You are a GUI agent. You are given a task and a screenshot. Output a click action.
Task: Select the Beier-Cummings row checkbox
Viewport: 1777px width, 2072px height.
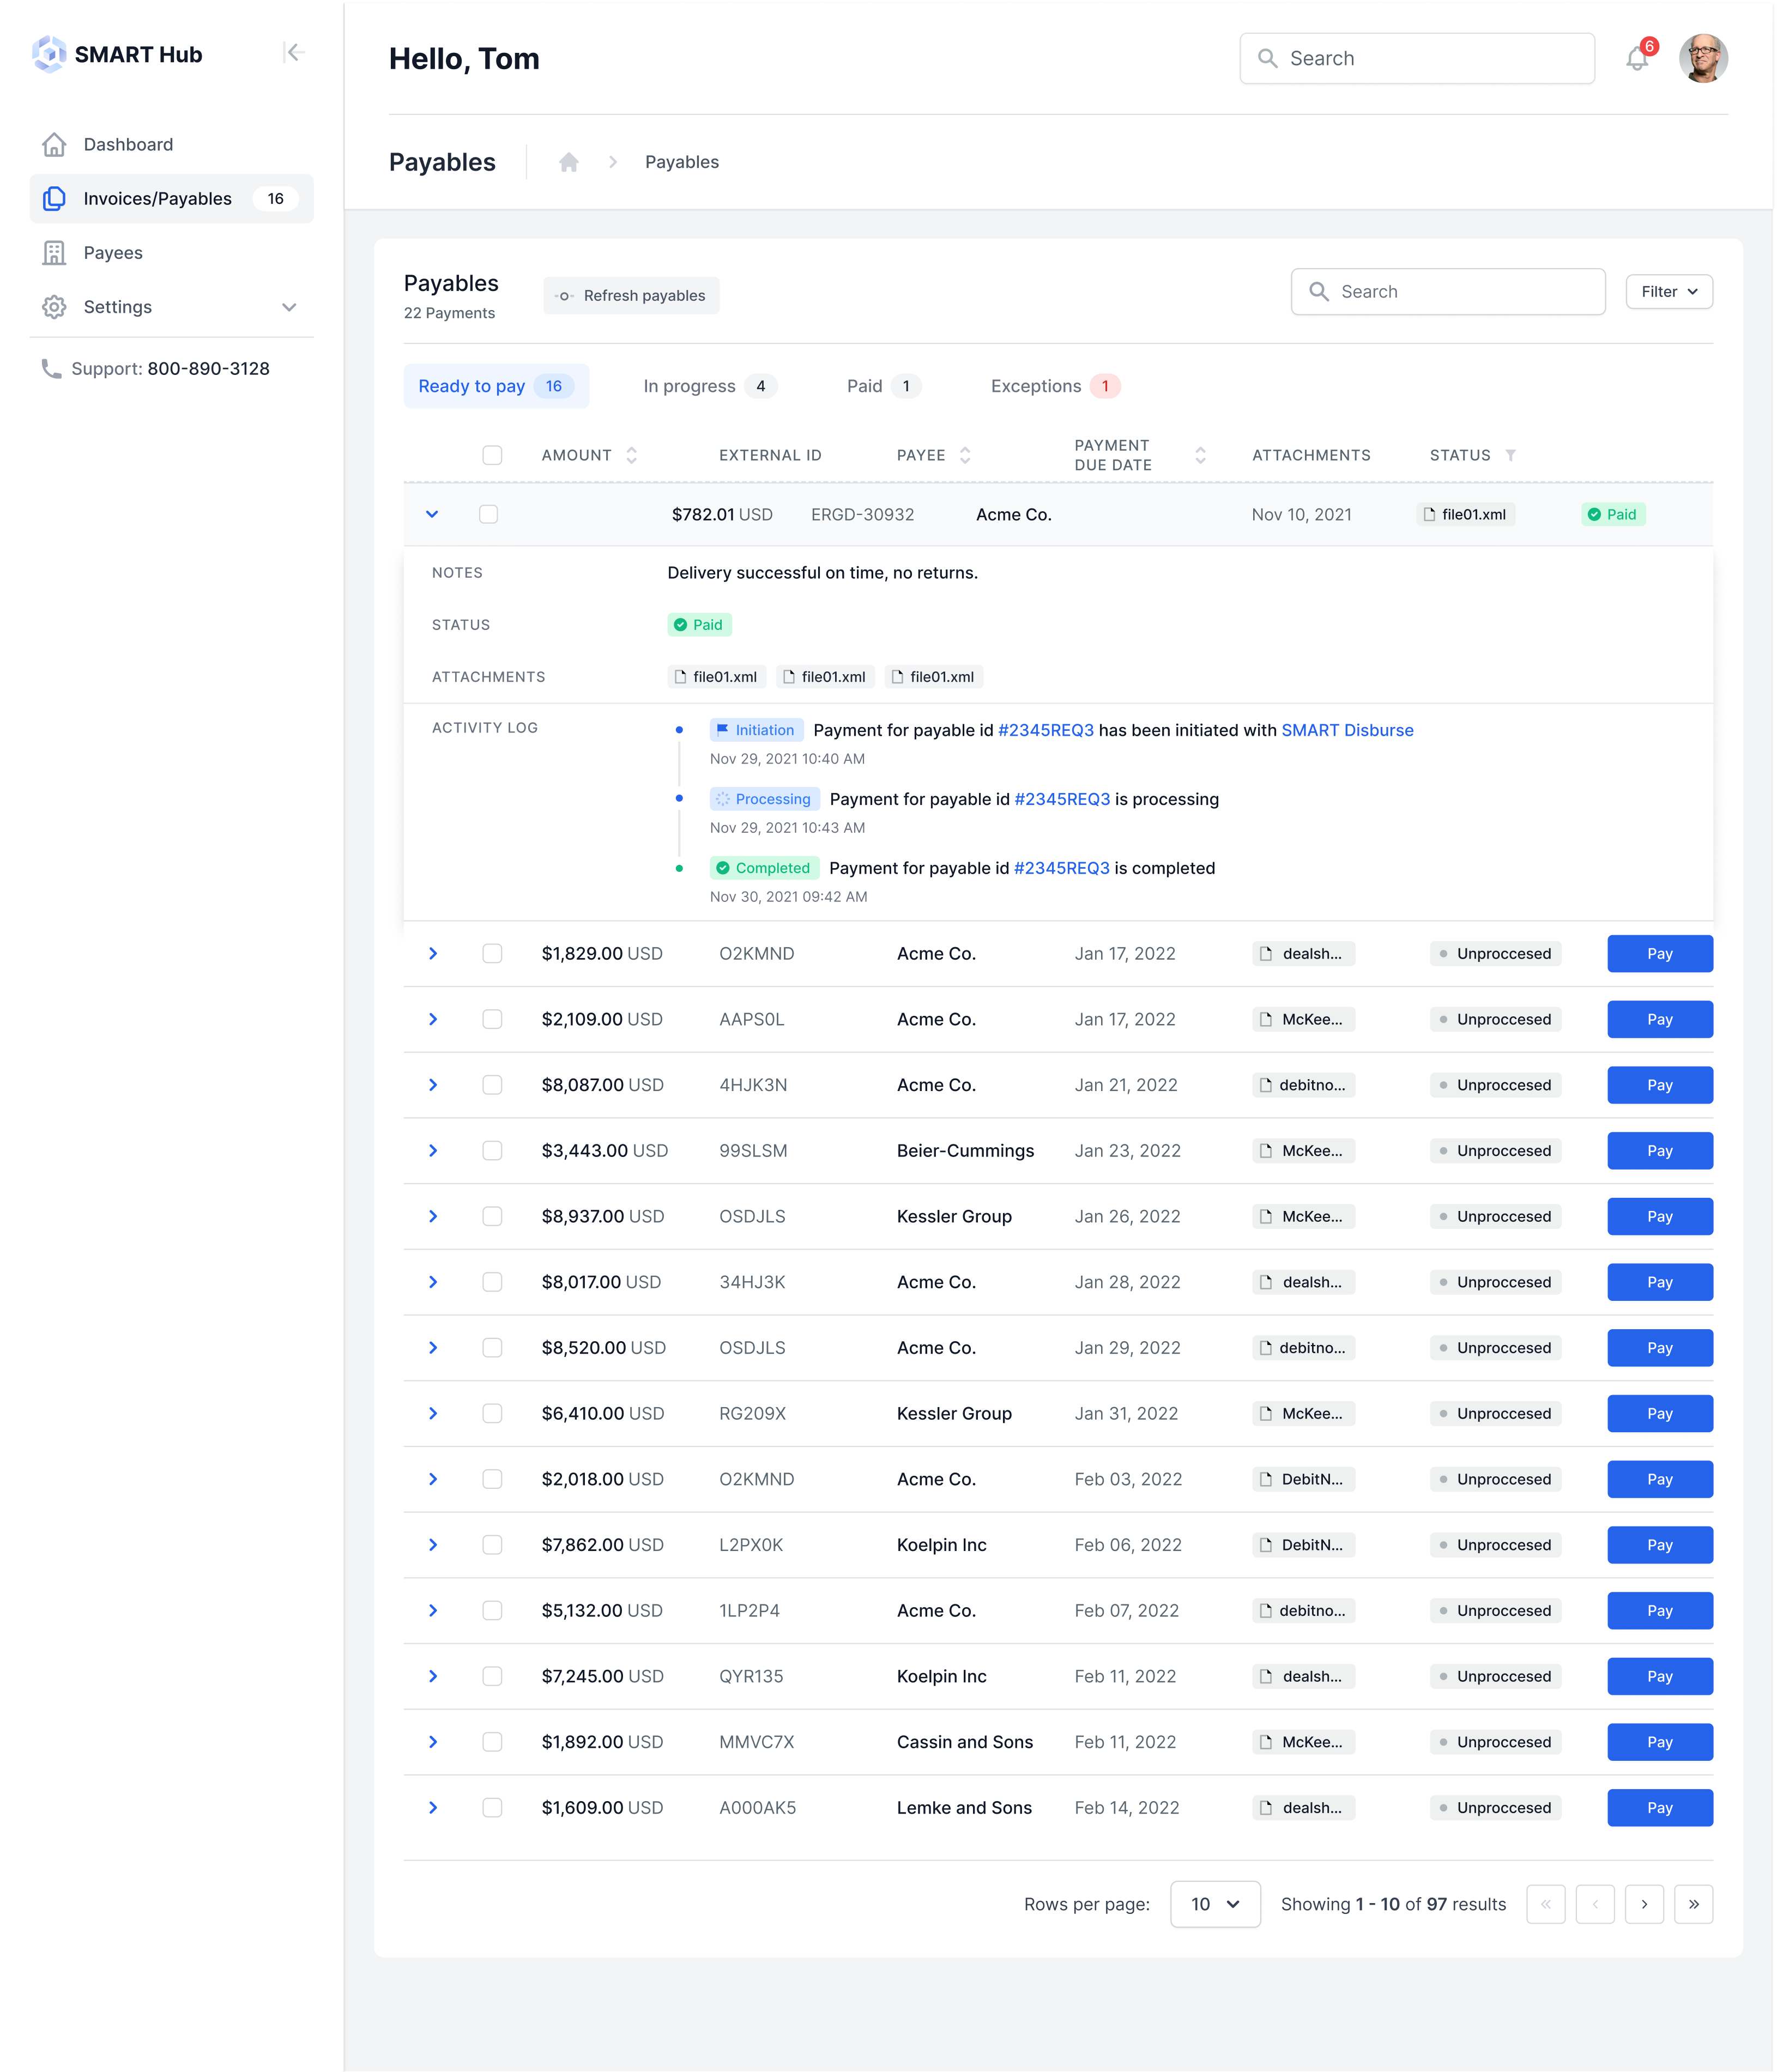tap(492, 1151)
